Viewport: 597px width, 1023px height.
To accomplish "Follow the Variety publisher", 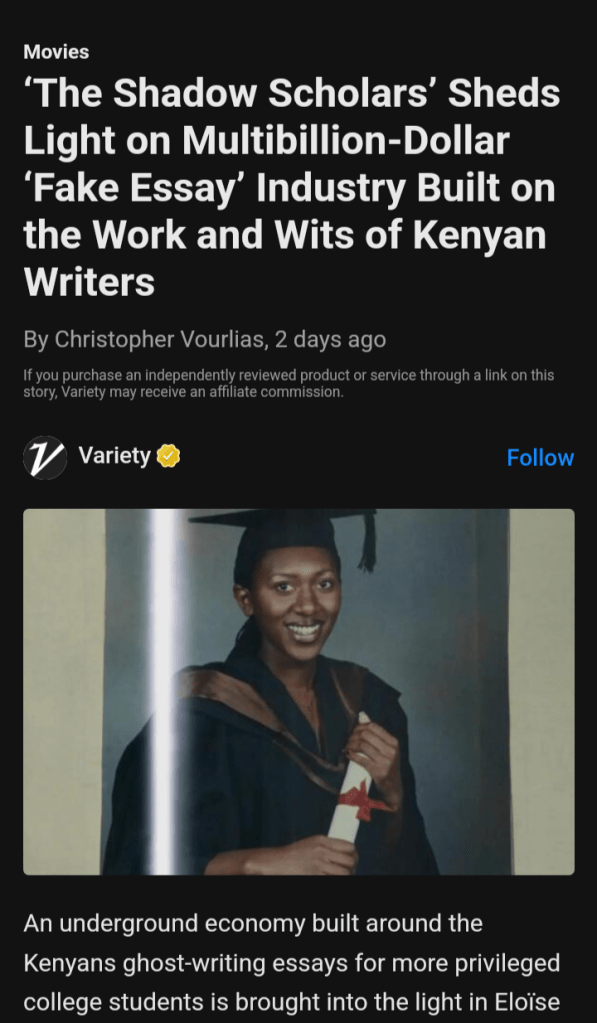I will click(x=540, y=457).
